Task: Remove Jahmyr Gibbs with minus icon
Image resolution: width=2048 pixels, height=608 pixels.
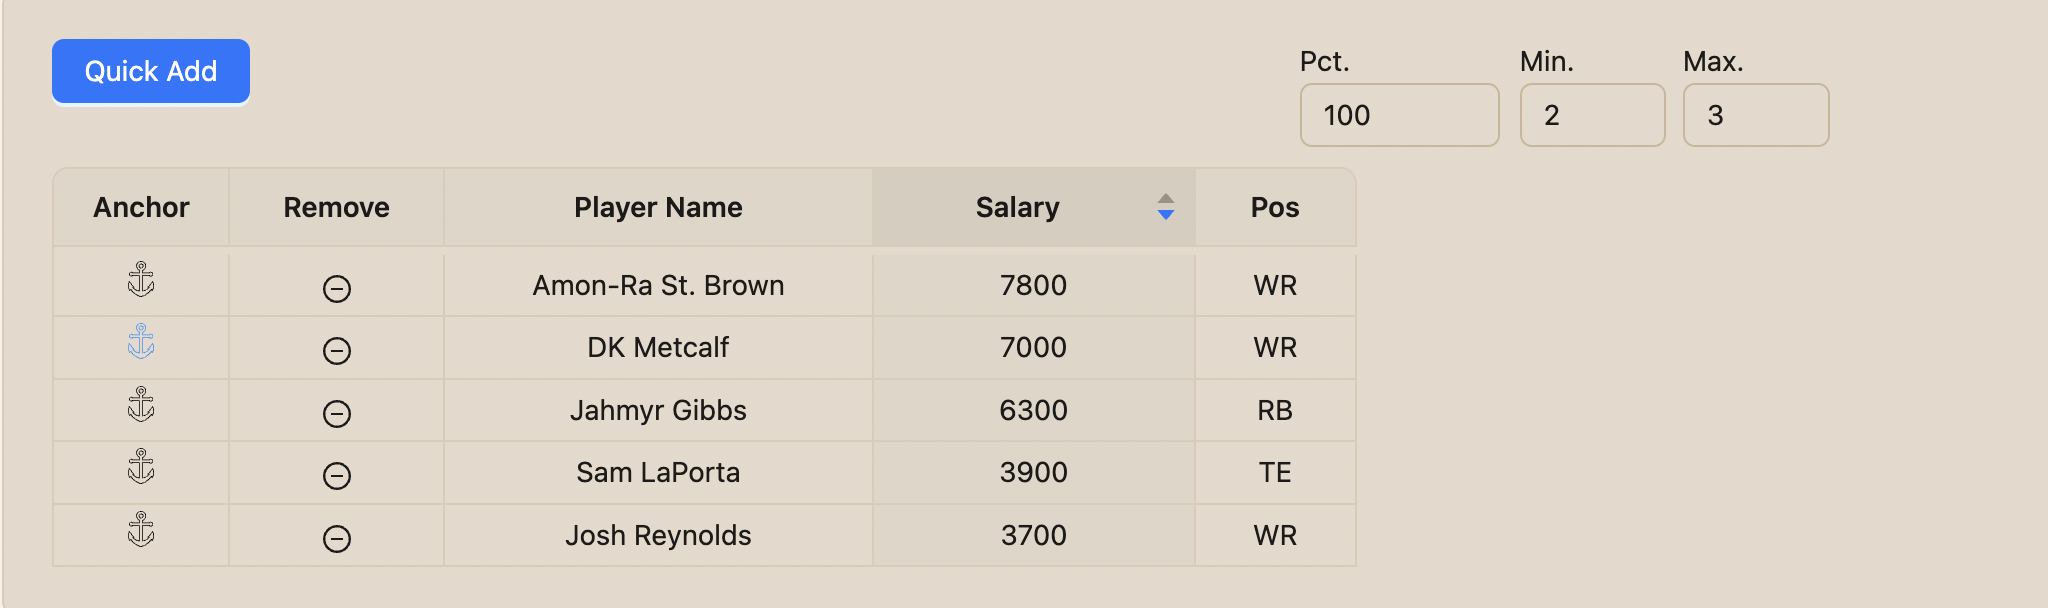Action: tap(337, 414)
